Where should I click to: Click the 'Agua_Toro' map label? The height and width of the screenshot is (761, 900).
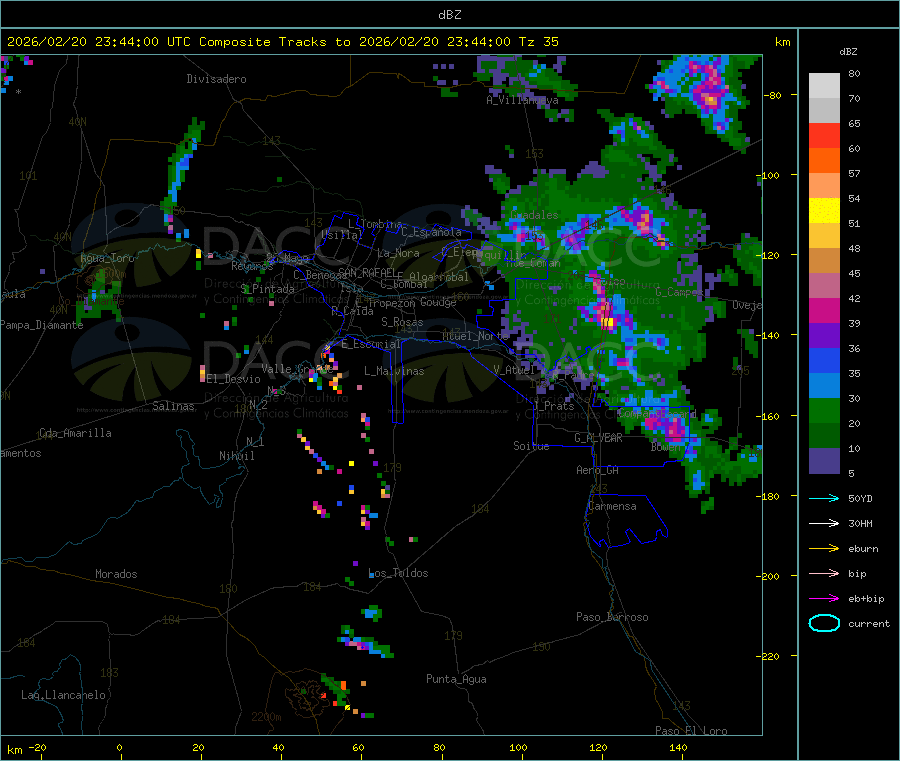[x=107, y=258]
